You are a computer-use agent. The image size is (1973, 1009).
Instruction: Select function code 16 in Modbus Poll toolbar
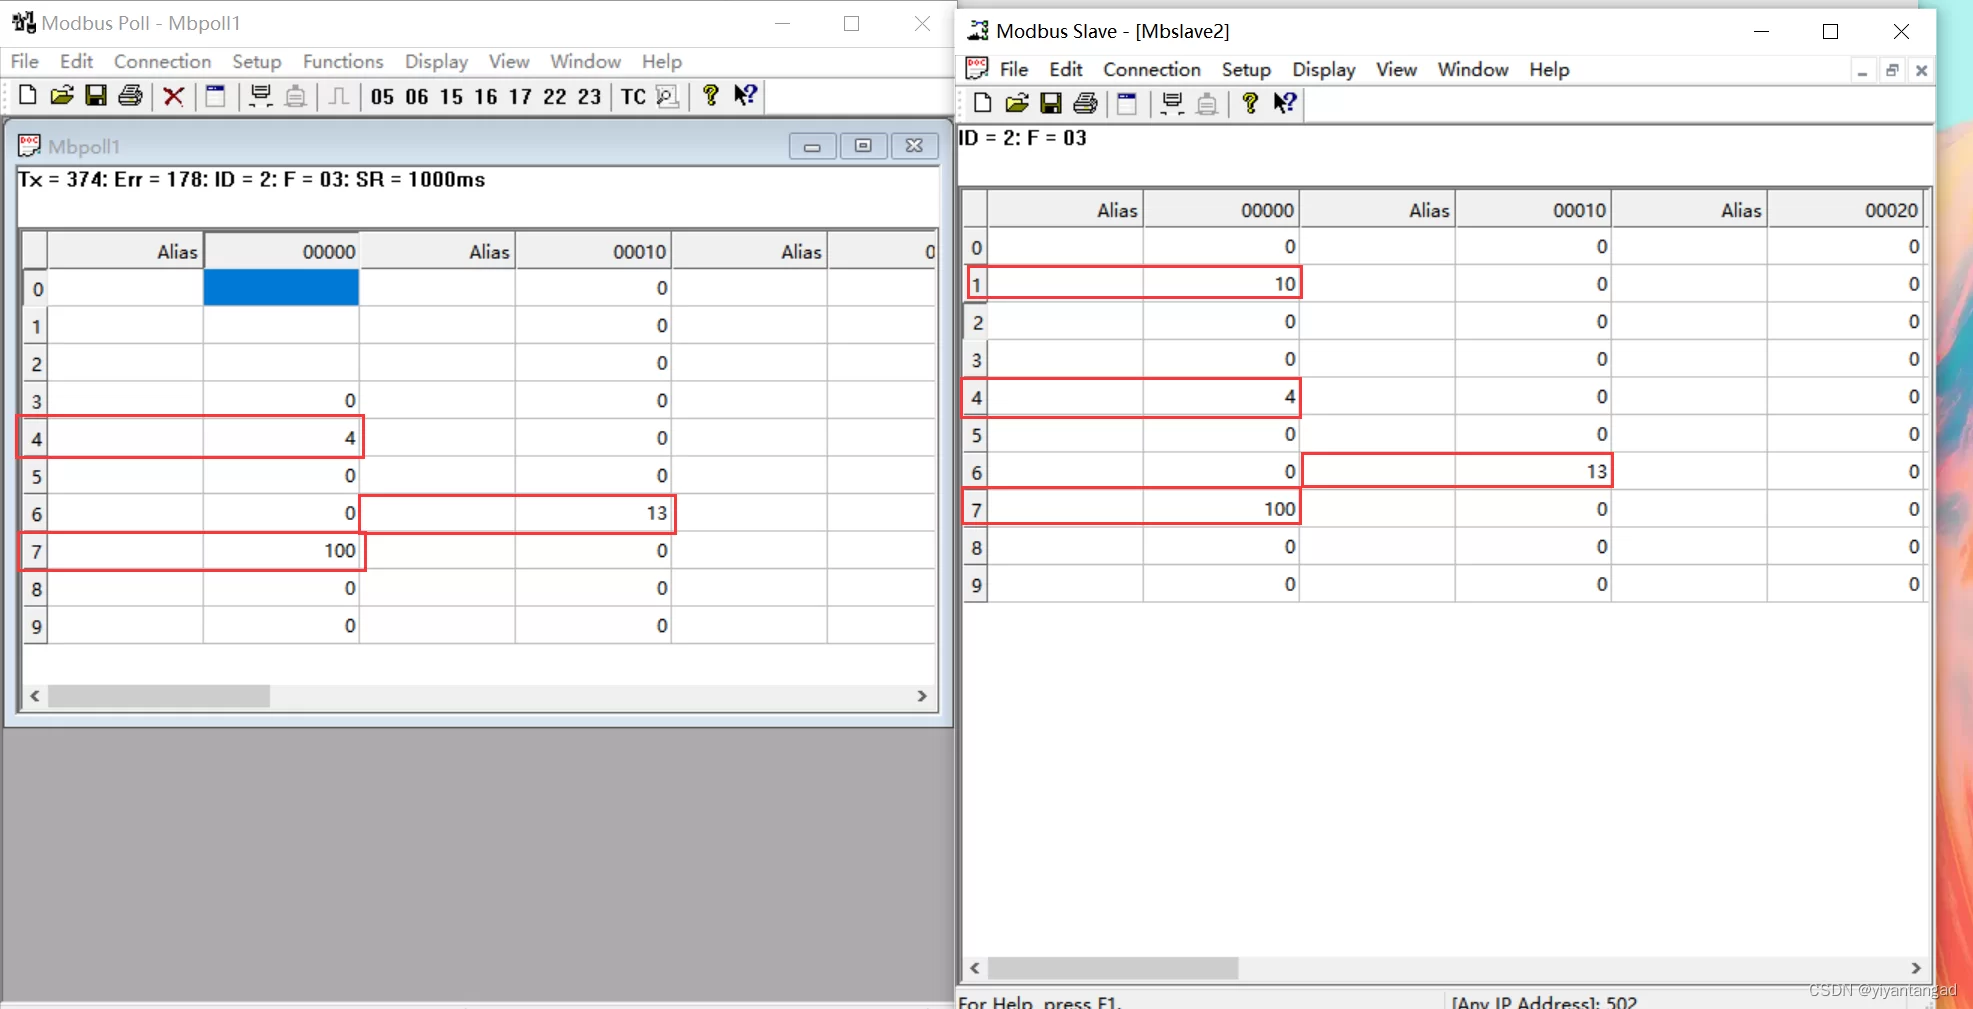click(486, 97)
